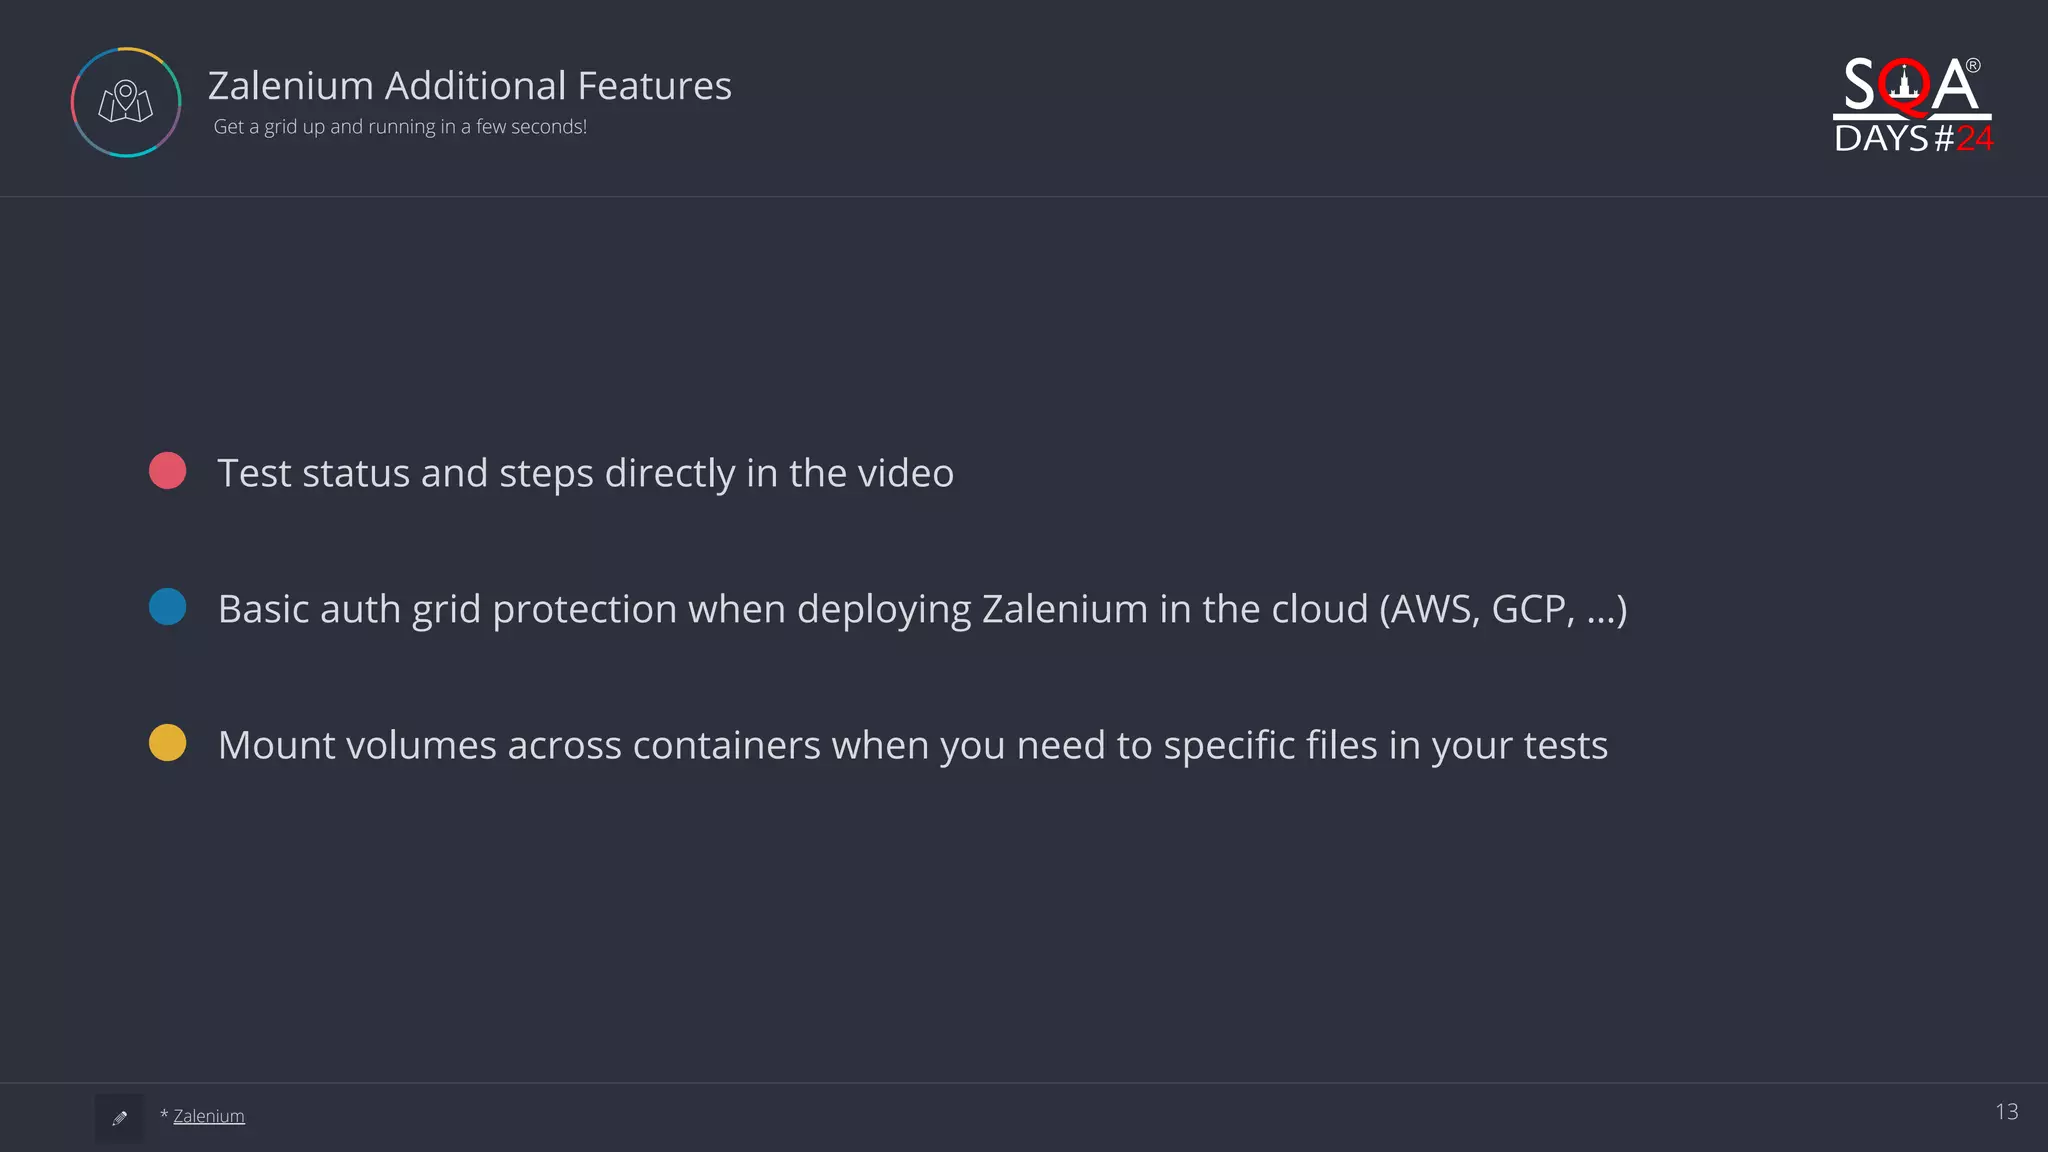Click the slide number 13
Screen dimensions: 2048x1152
pos(2006,1112)
